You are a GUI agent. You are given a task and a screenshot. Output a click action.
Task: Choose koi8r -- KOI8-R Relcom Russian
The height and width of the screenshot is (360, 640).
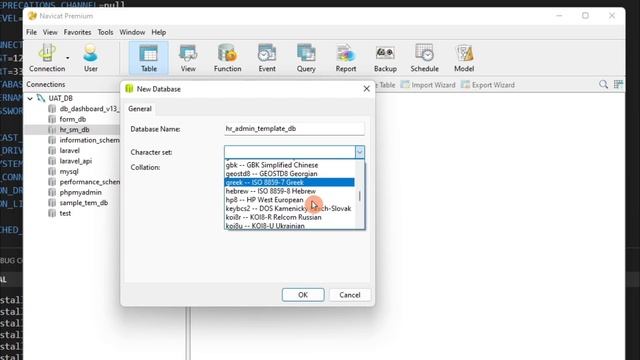tap(289, 217)
